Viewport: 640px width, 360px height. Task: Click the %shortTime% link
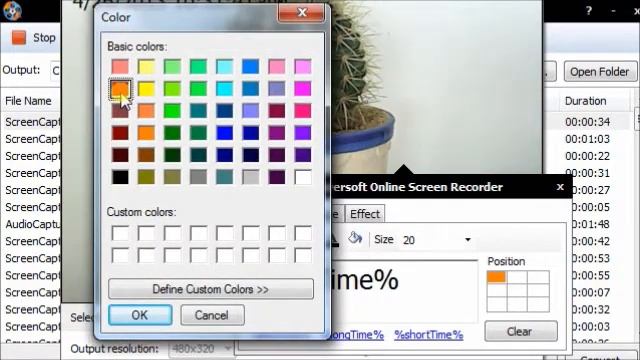[x=429, y=335]
